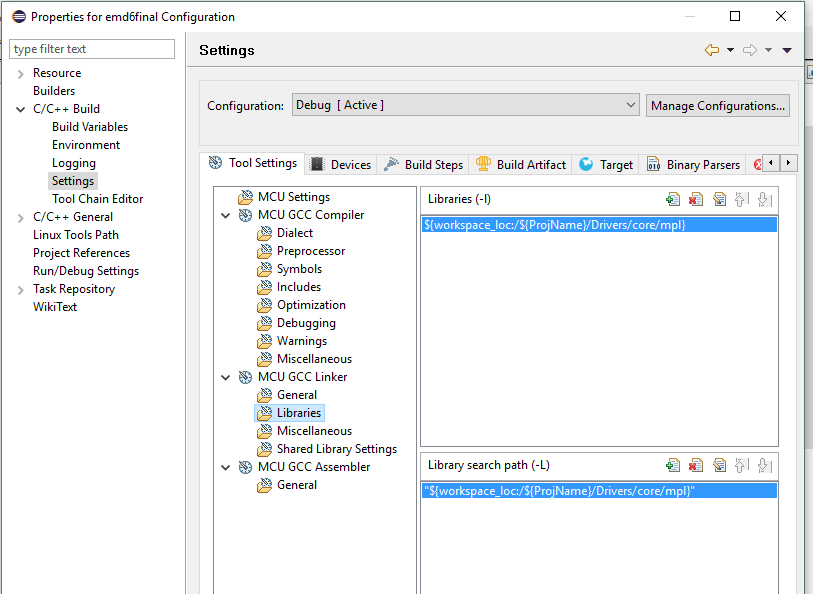Click Add icon in Library search path
Screen dimensions: 813x594
coord(673,465)
